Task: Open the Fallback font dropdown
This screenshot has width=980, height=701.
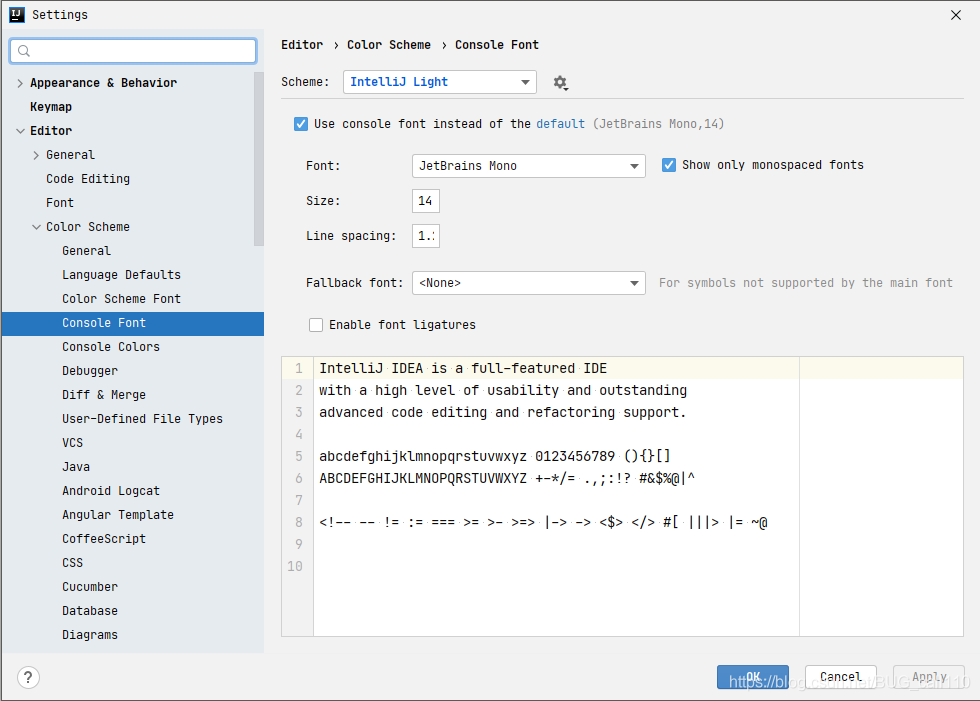Action: 528,283
